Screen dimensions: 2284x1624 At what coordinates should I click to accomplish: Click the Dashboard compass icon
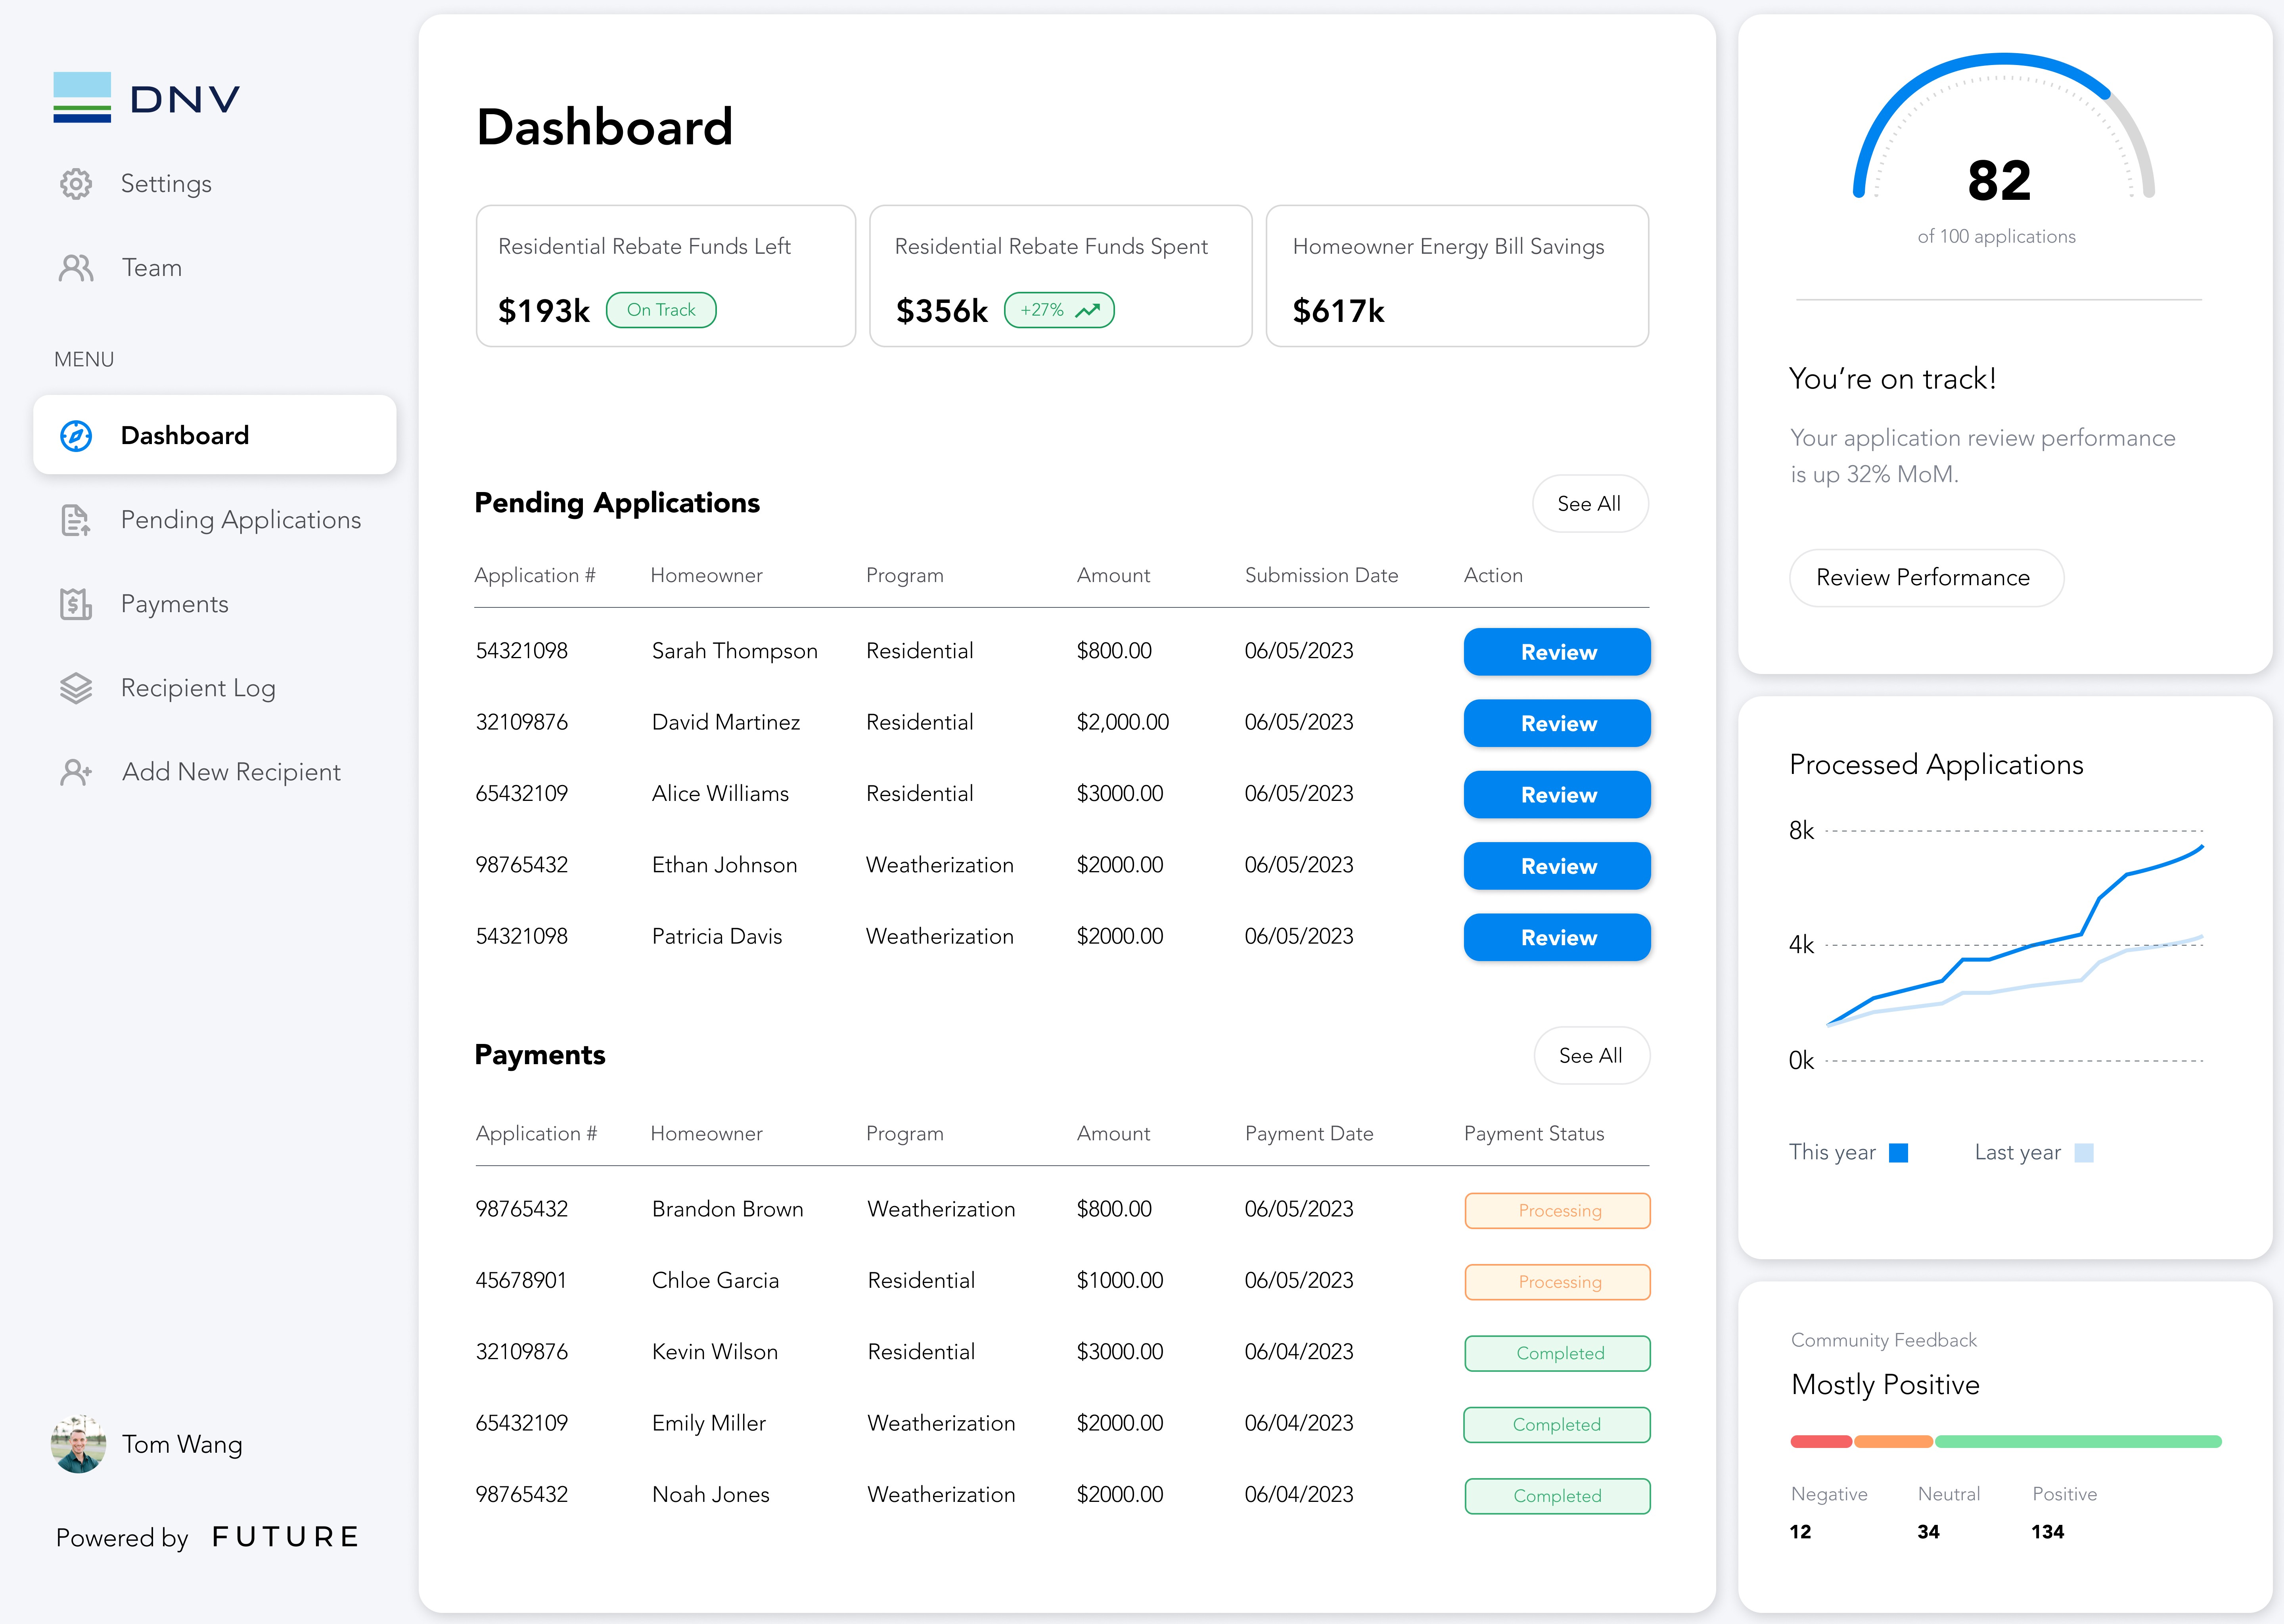click(76, 436)
